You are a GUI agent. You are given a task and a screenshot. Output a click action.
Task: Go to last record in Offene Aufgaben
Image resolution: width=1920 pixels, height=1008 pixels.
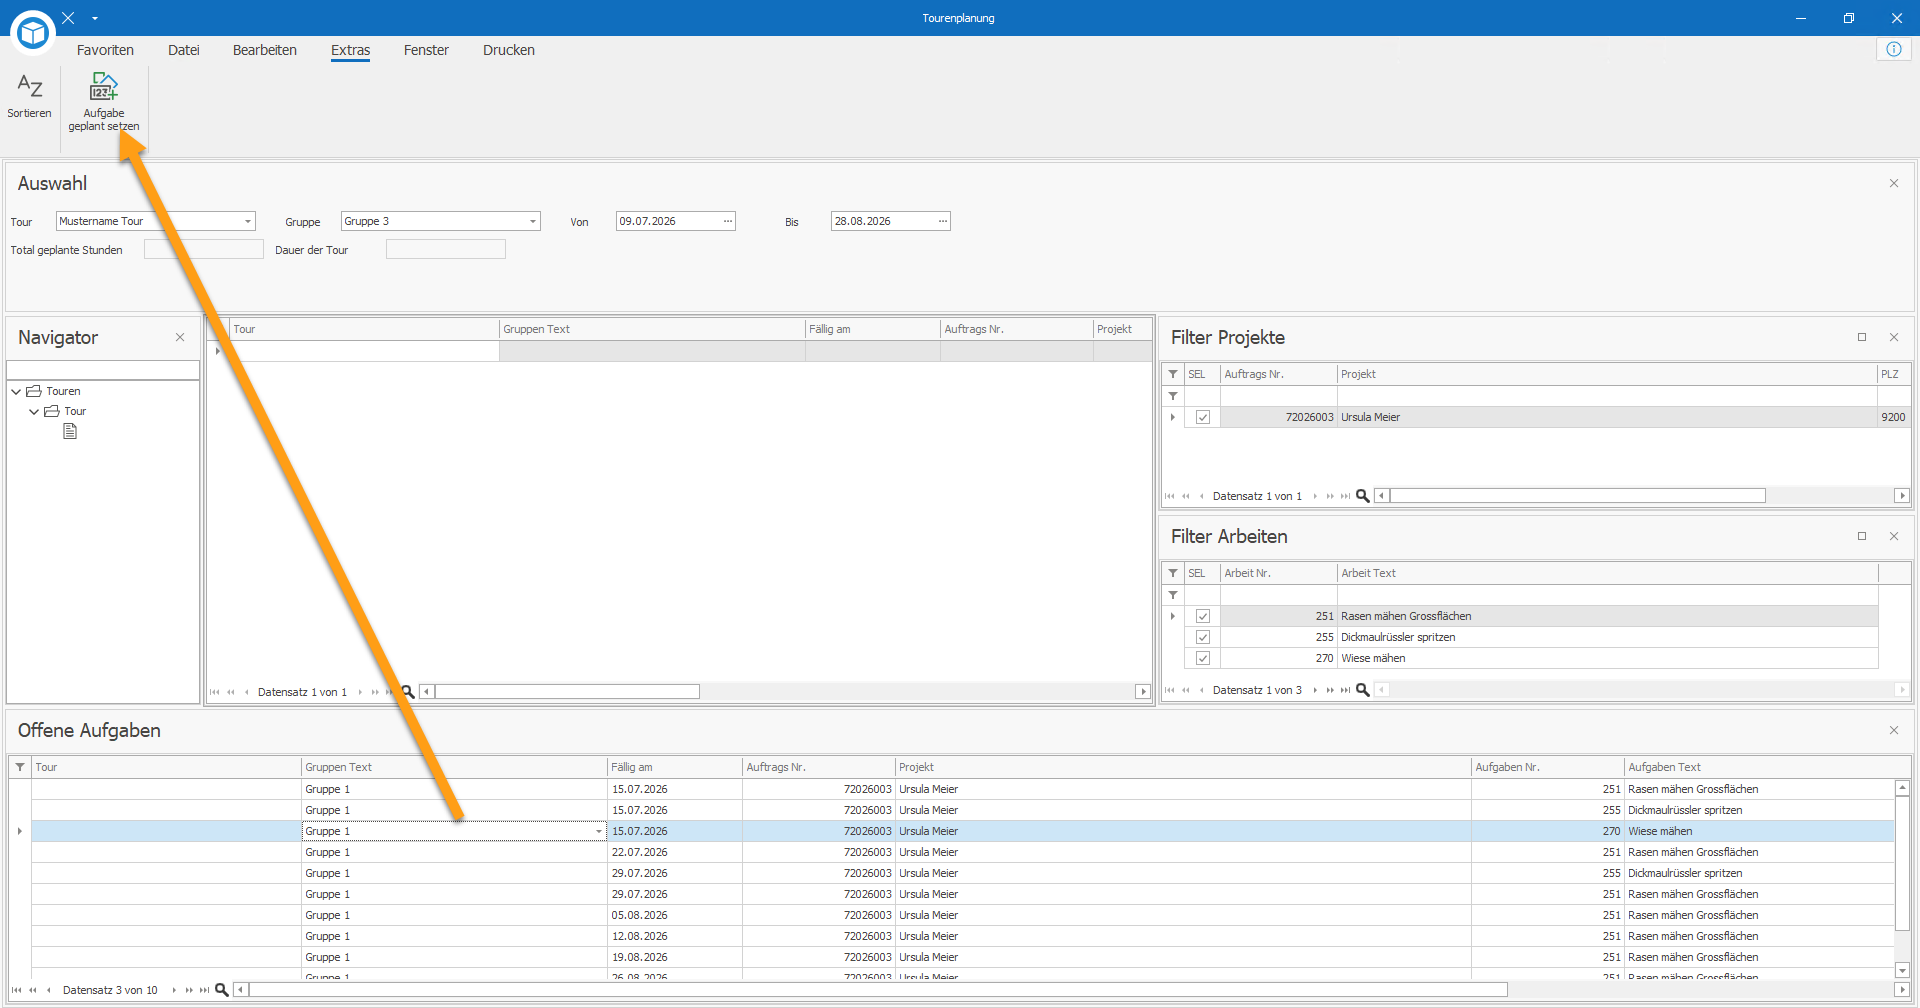(204, 990)
